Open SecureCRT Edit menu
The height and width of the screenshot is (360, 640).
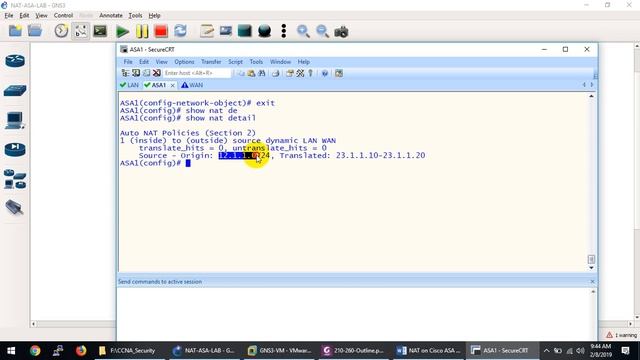tap(144, 62)
